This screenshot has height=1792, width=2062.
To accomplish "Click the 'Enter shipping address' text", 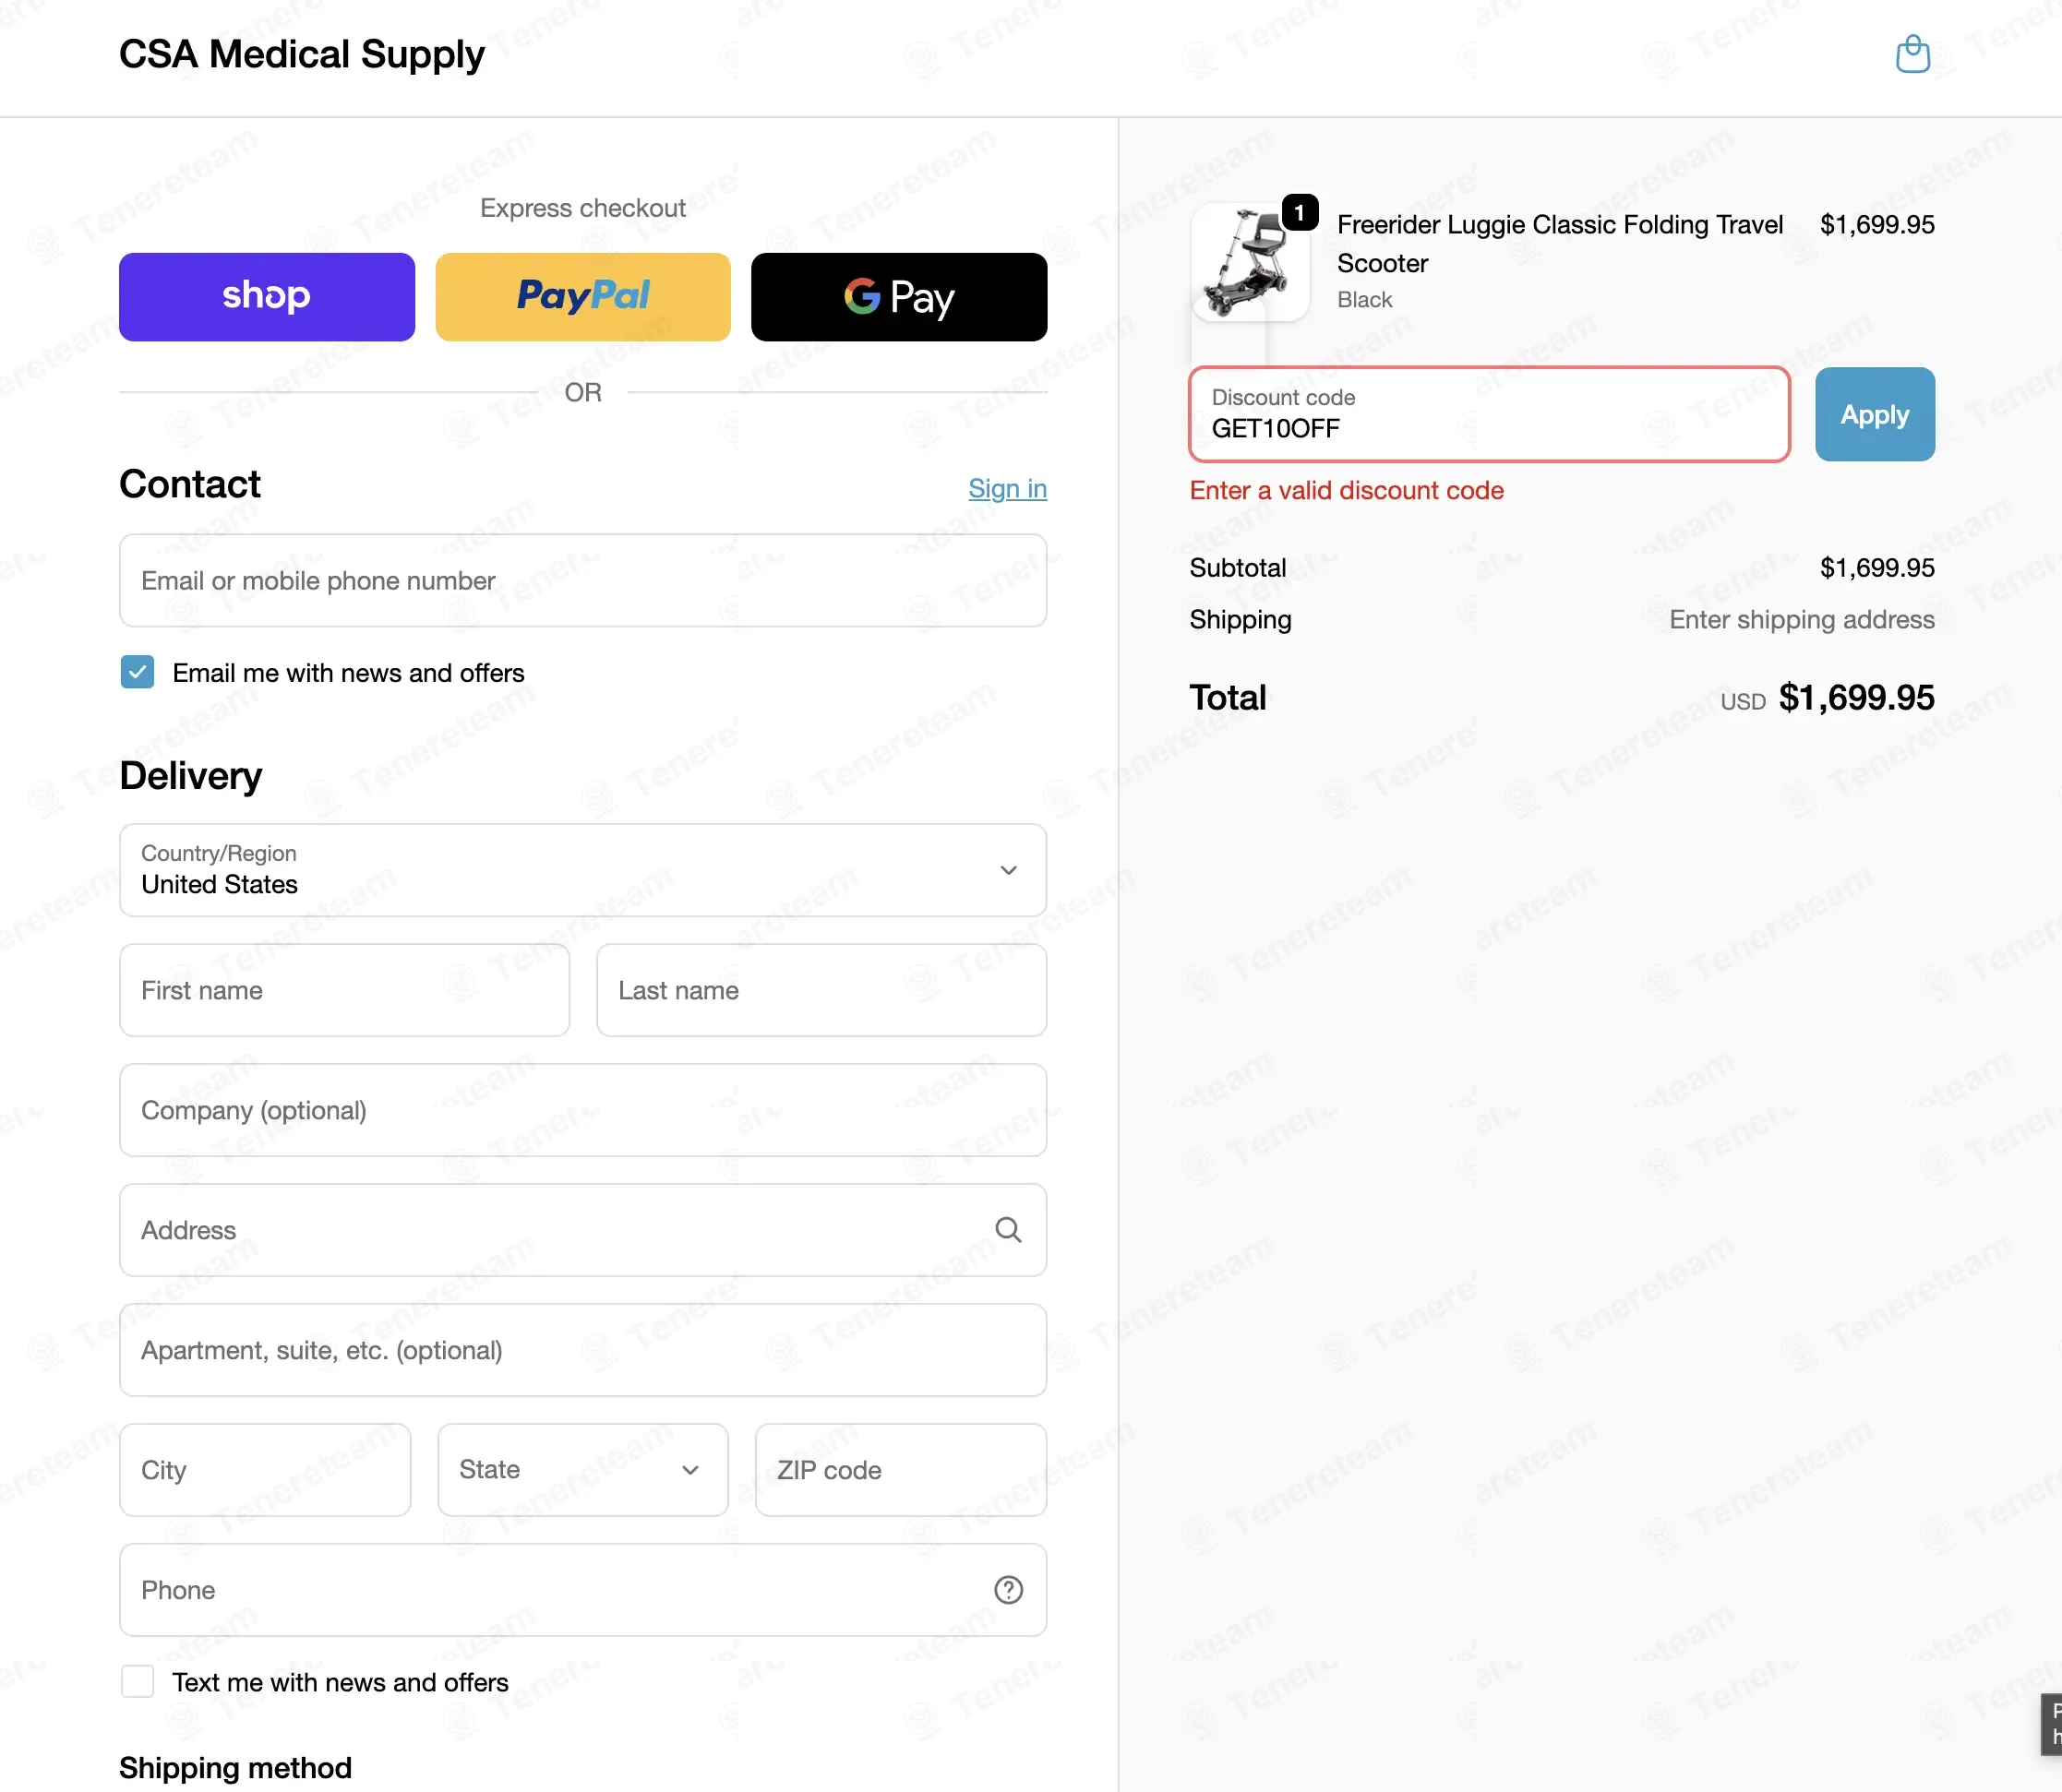I will point(1801,620).
